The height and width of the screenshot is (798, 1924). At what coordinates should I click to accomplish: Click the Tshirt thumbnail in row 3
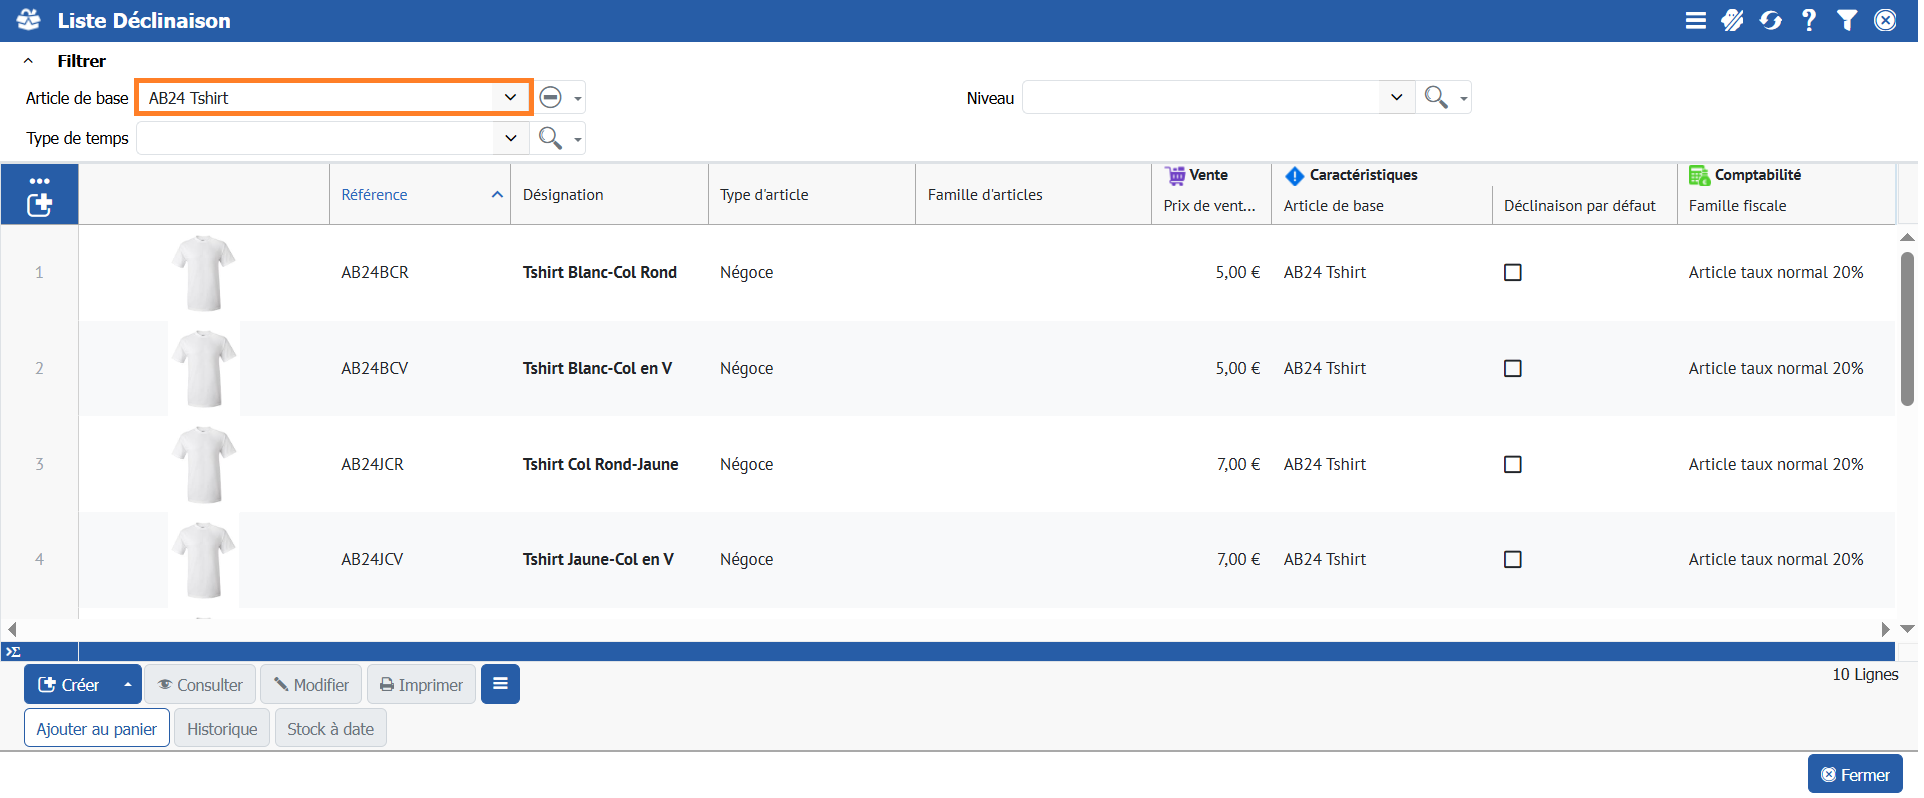(x=203, y=464)
